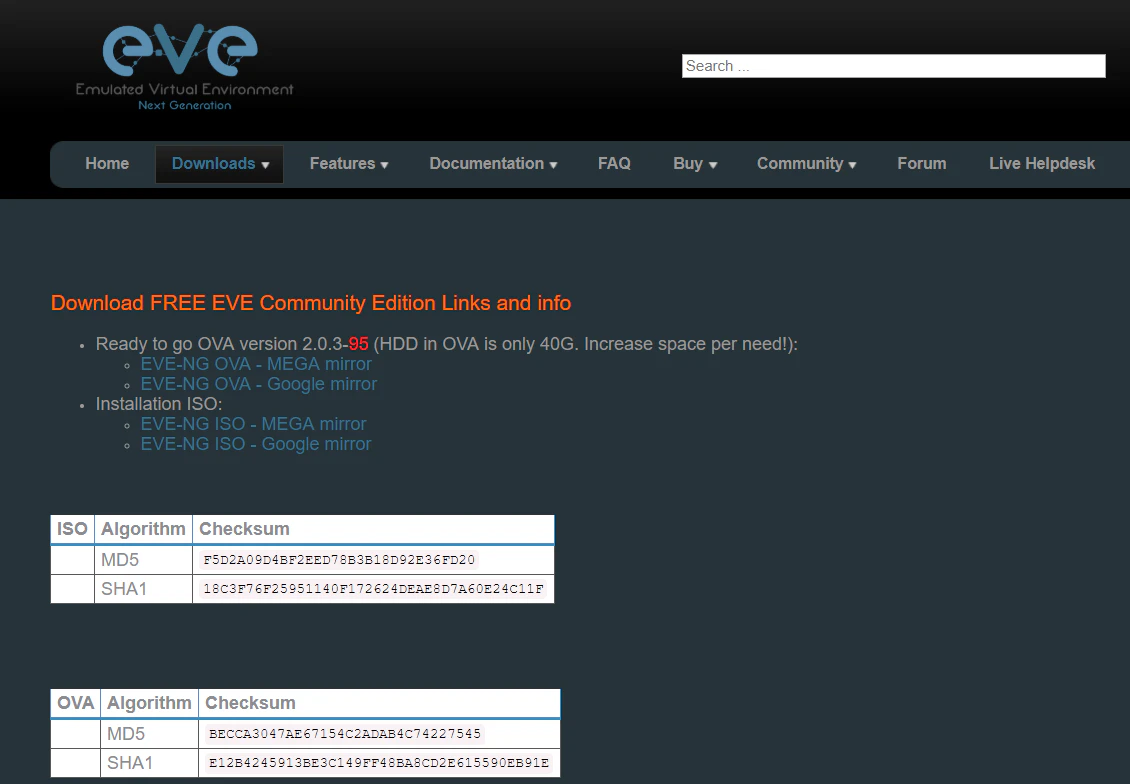Click the 'Installation ISO:' list item text
Screen dimensions: 1130x784
tap(159, 404)
